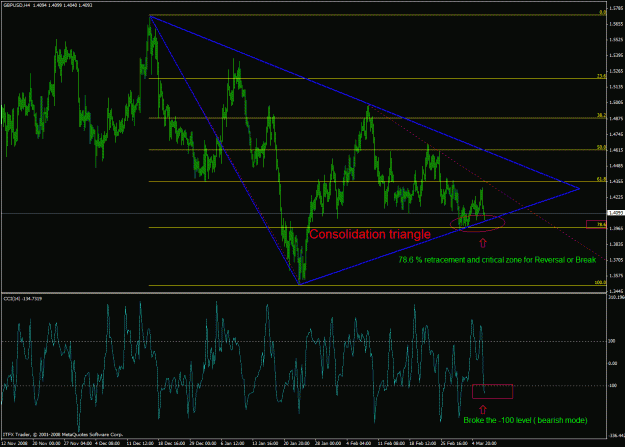Select the Fibonacci 38.2 level label
This screenshot has width=625, height=447.
click(601, 115)
